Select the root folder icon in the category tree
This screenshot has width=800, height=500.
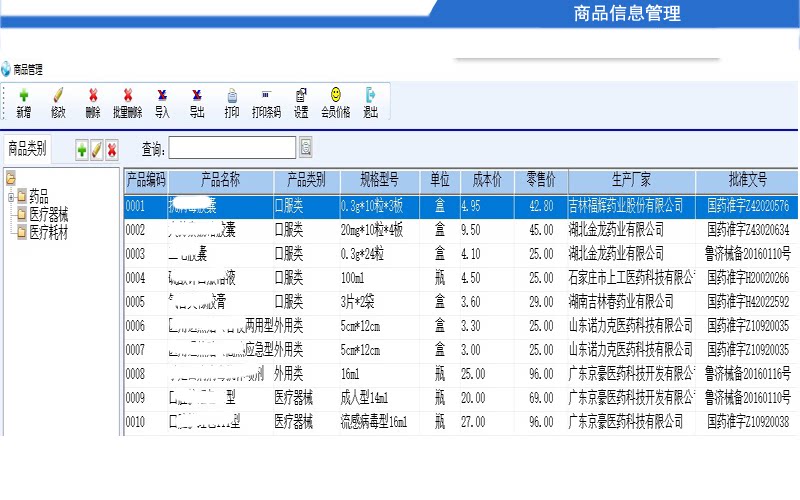(11, 178)
